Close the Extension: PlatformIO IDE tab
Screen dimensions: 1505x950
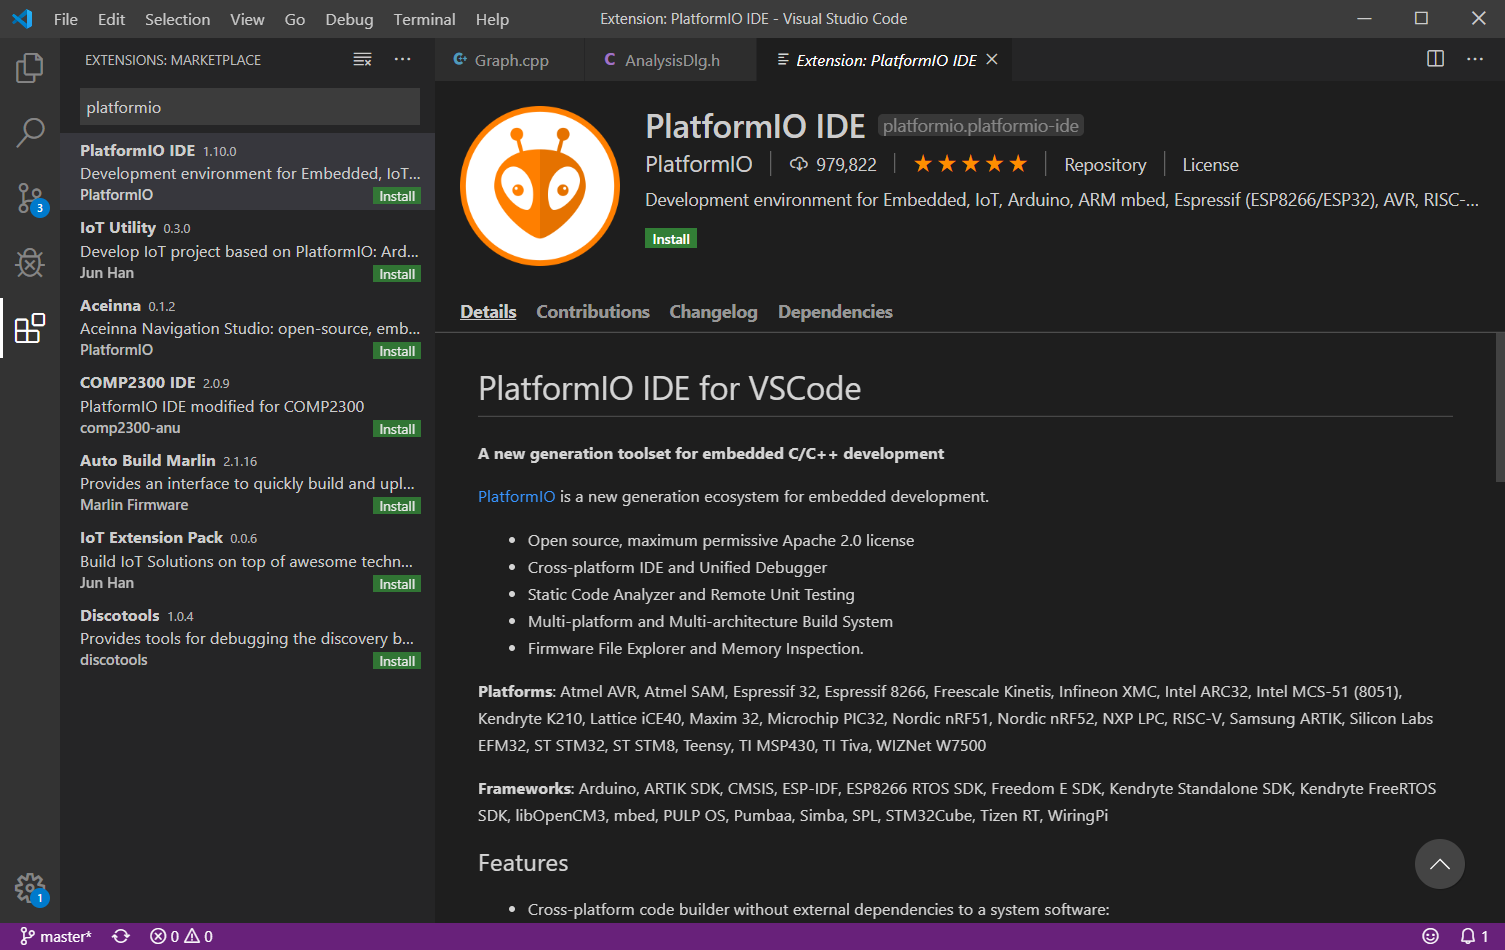[x=992, y=60]
